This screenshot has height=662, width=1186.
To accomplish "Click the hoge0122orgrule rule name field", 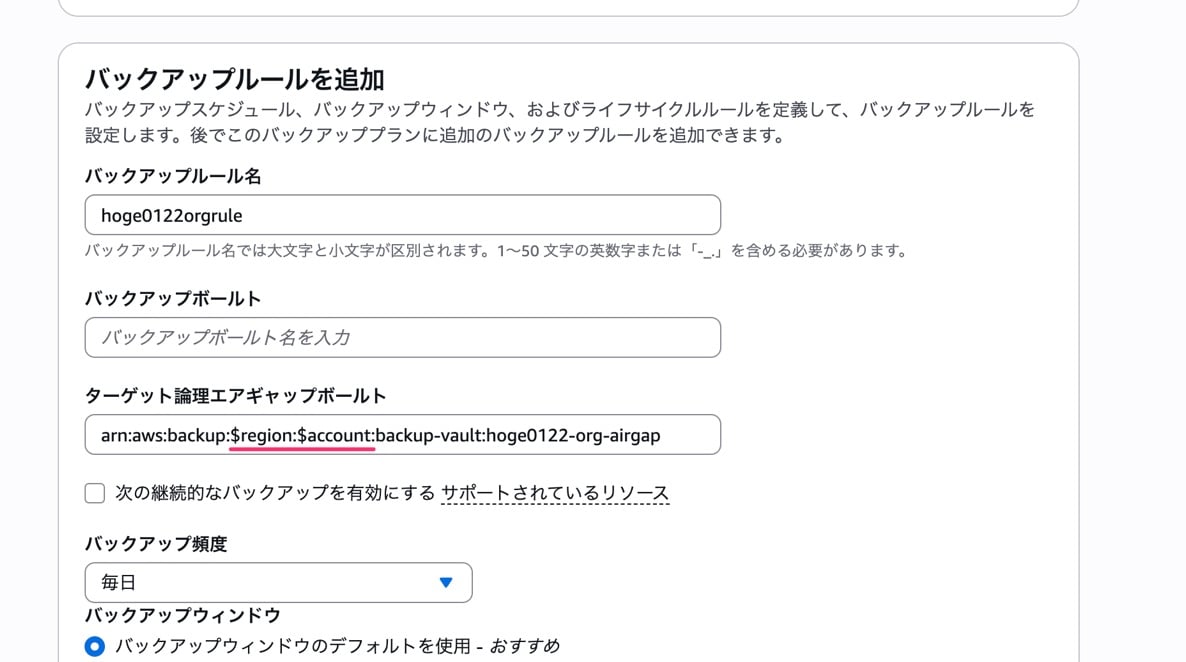I will (x=400, y=214).
